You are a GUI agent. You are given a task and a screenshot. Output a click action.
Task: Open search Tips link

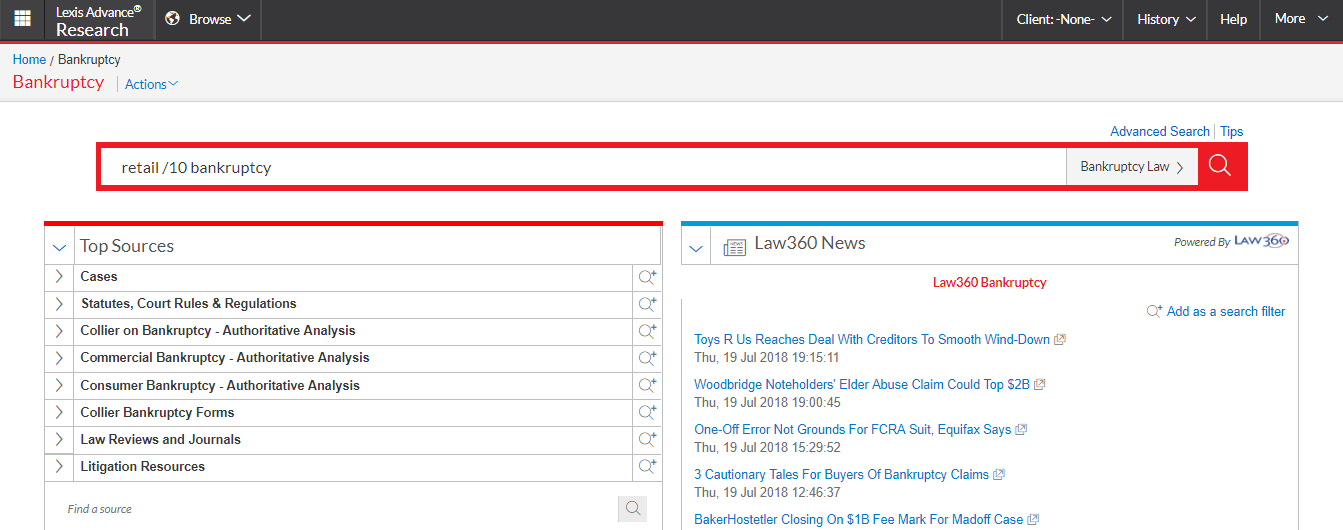tap(1232, 131)
